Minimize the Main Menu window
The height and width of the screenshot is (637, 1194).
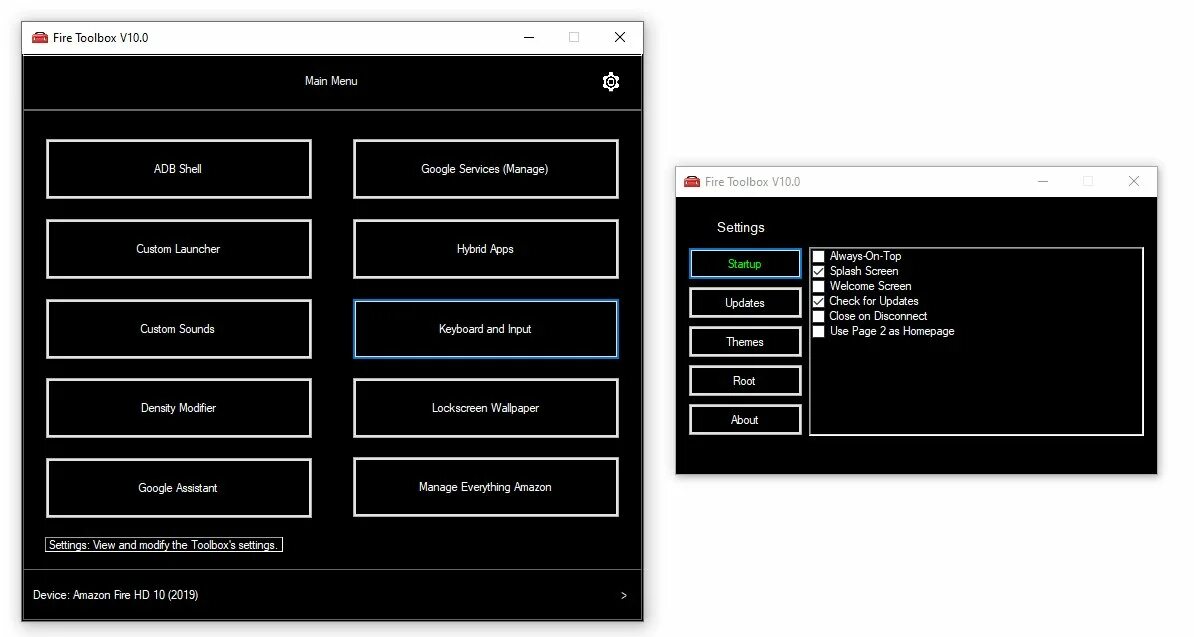[529, 37]
